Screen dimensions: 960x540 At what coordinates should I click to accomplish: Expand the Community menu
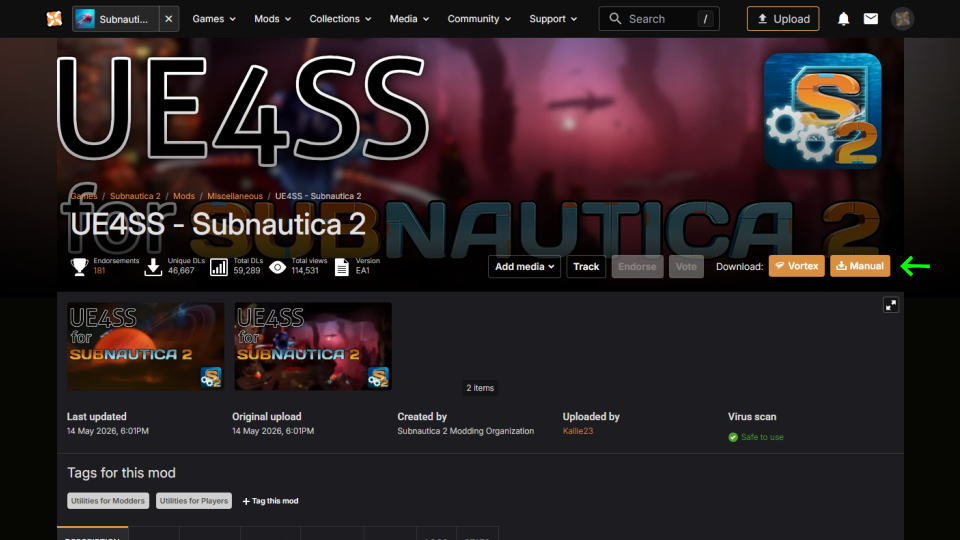[x=479, y=19]
